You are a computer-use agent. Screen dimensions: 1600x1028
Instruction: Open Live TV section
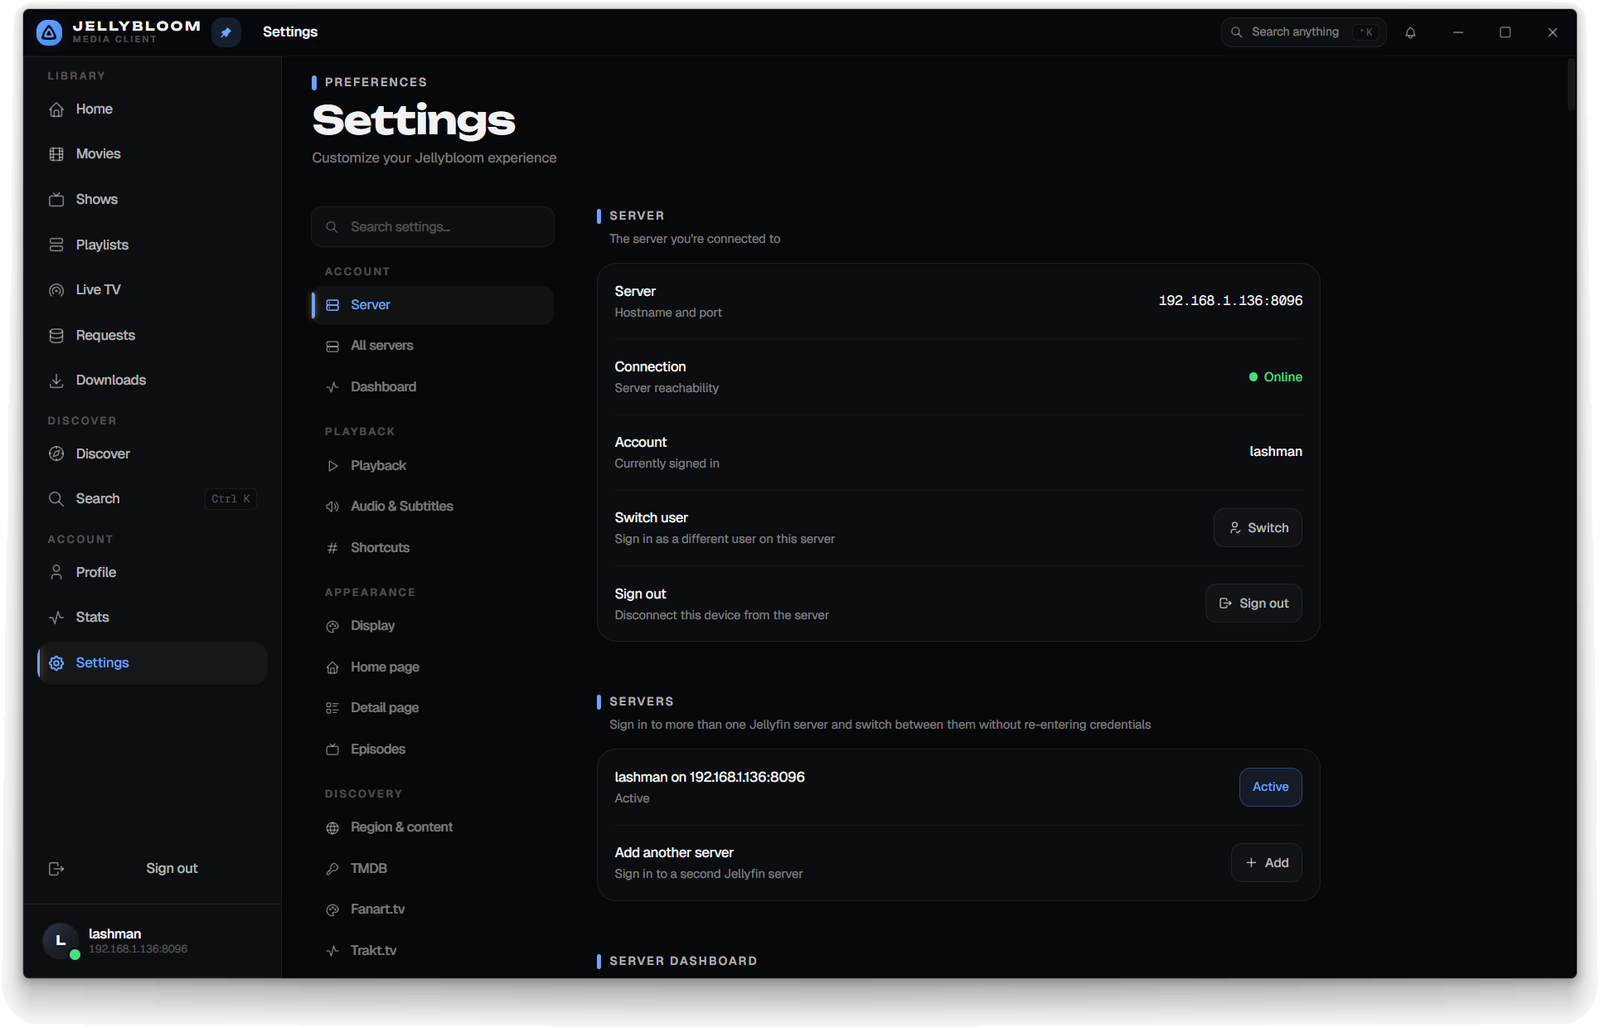point(152,290)
